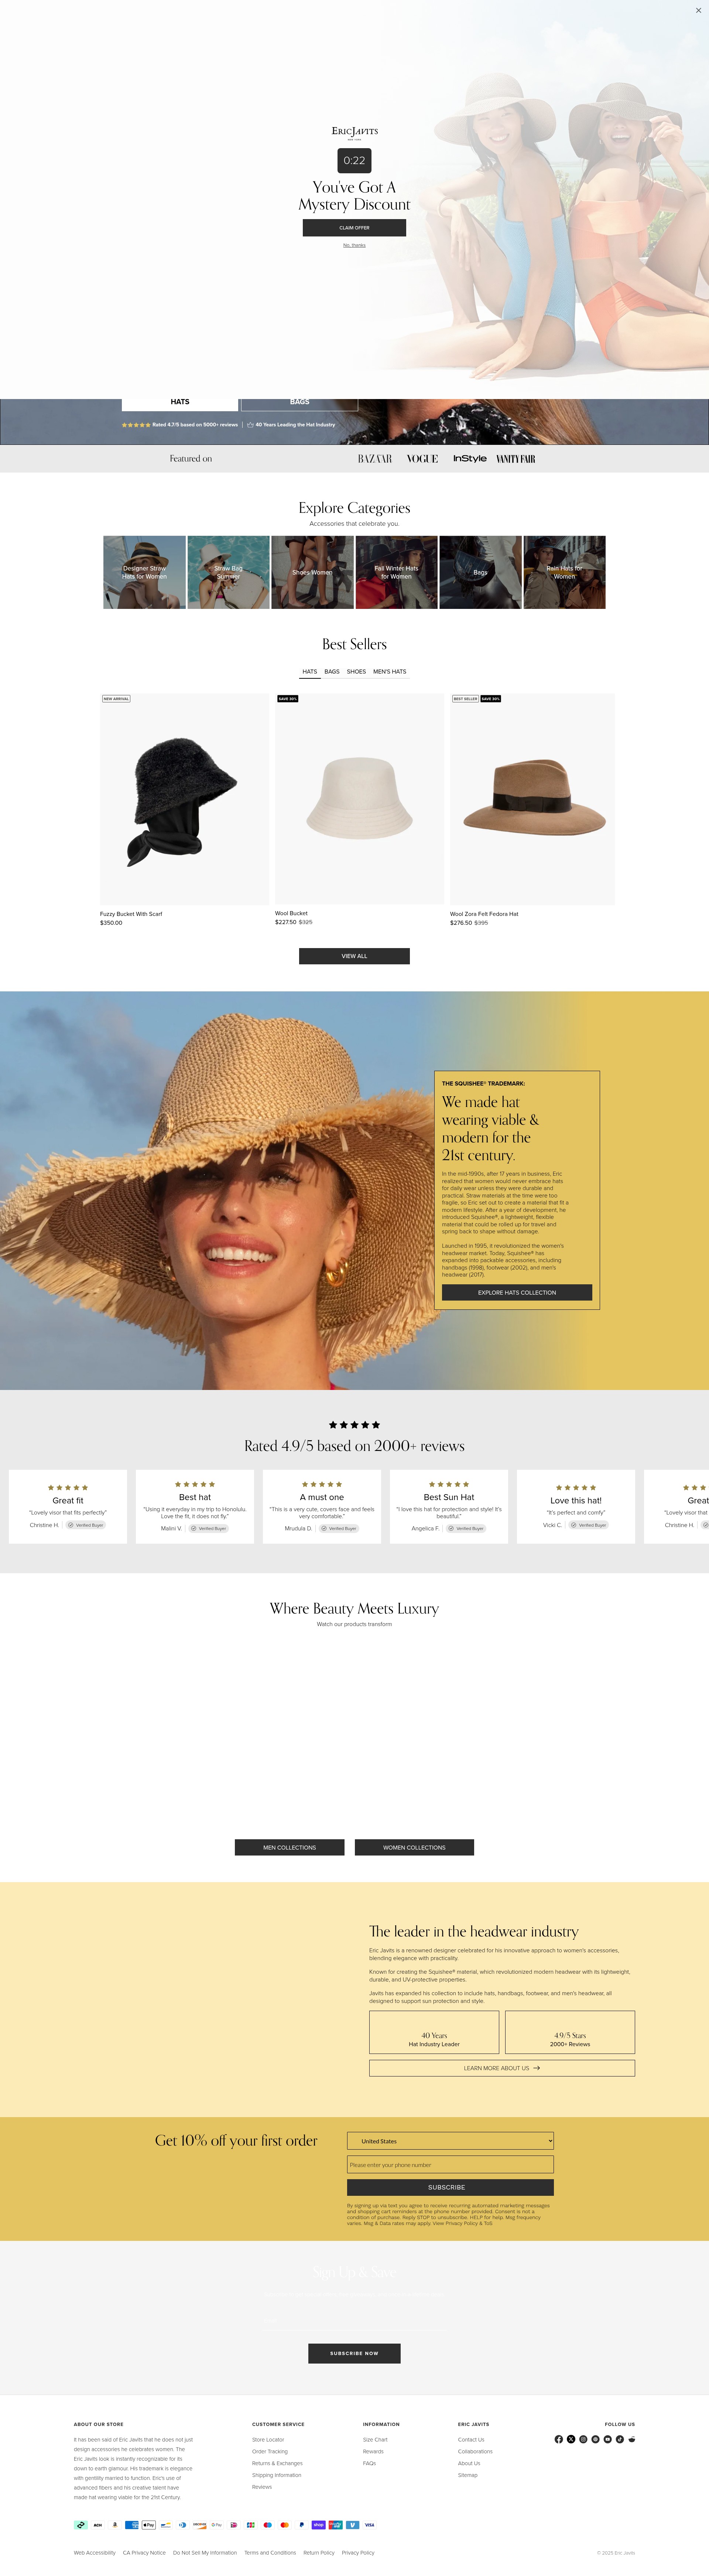Open Designer Straw Hats for Women category
This screenshot has height=2576, width=709.
144,572
